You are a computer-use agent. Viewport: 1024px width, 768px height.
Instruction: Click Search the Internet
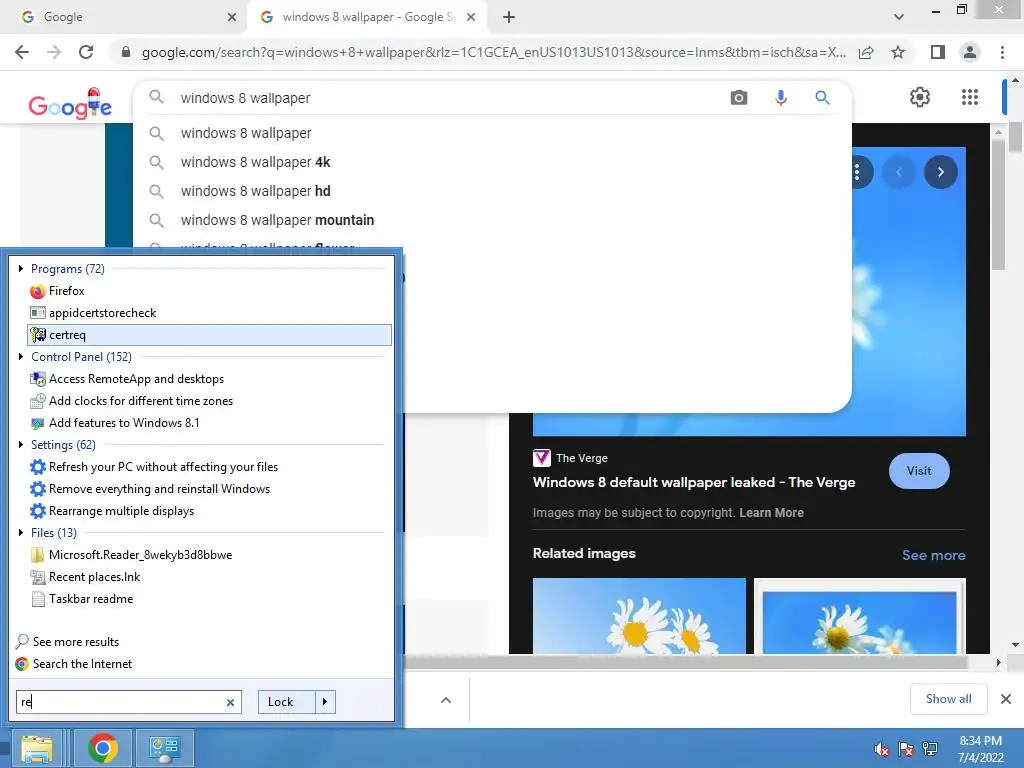pyautogui.click(x=82, y=664)
